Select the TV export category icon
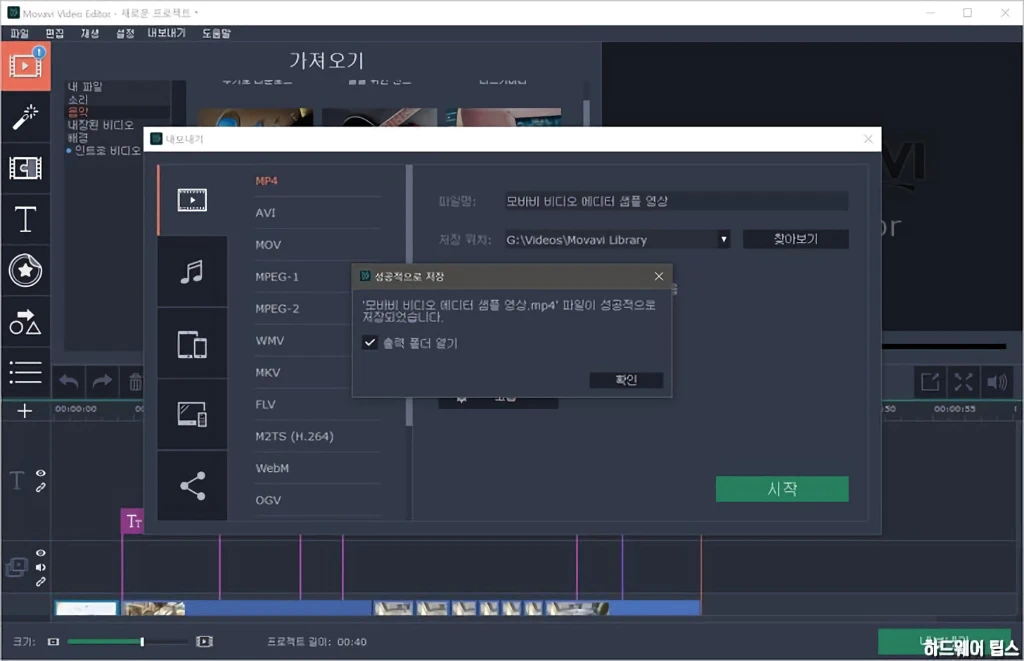1024x661 pixels. point(192,414)
